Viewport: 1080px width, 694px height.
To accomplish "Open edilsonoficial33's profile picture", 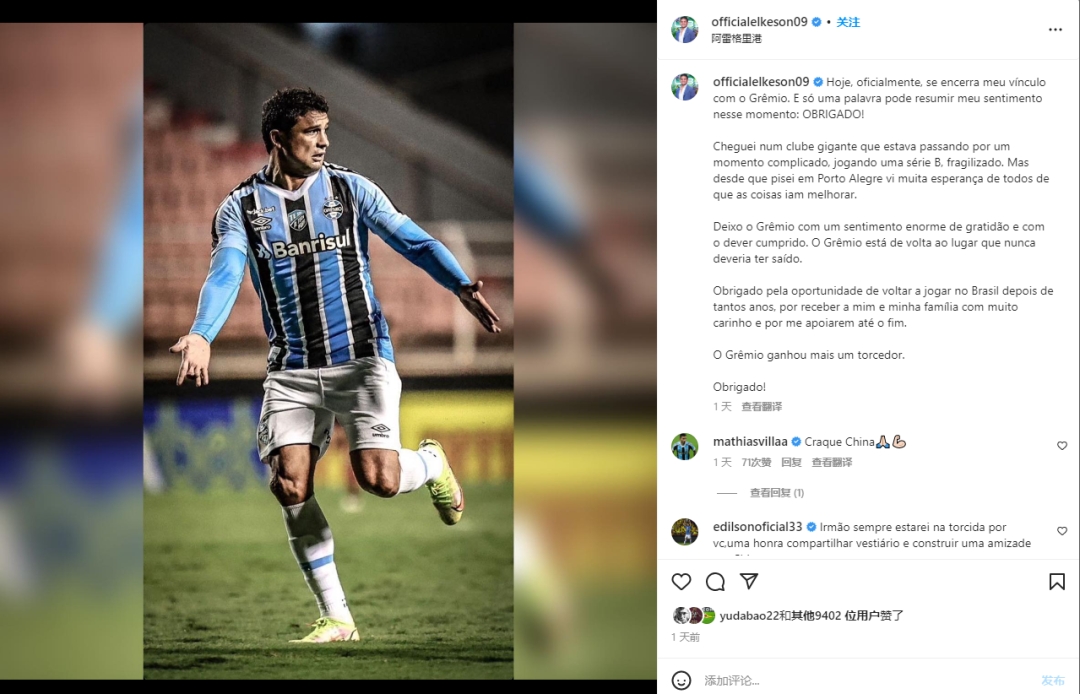I will coord(685,532).
